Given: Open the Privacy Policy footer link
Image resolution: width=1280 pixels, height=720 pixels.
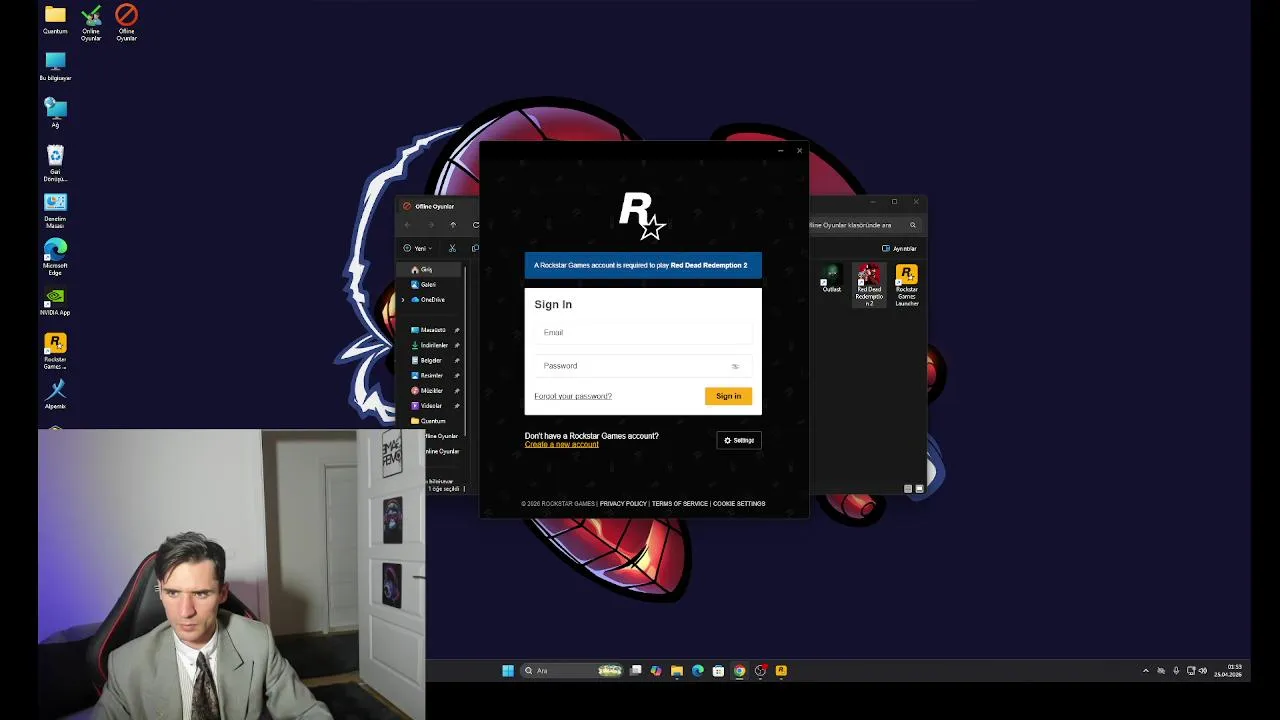Looking at the screenshot, I should (x=623, y=503).
